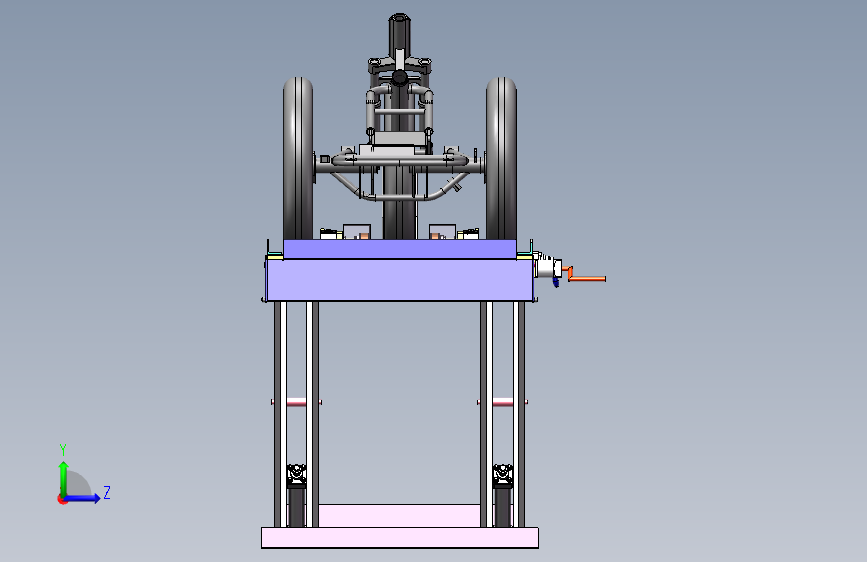The width and height of the screenshot is (867, 562).
Task: Select the large purple table block
Action: (400, 280)
